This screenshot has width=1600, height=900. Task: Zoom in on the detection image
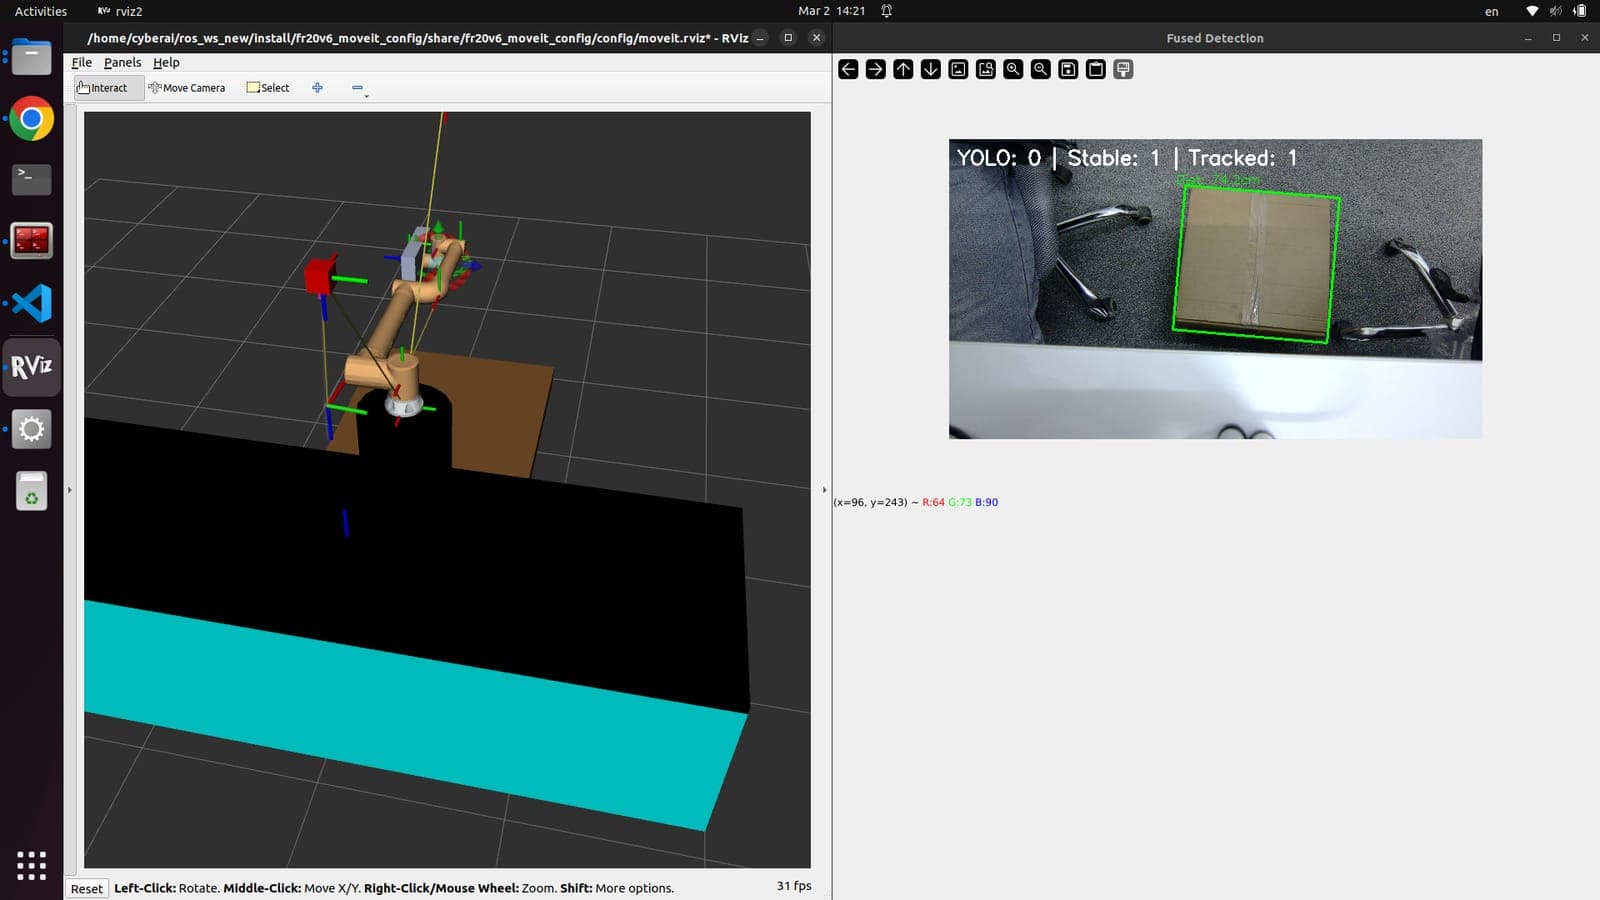[x=1013, y=69]
